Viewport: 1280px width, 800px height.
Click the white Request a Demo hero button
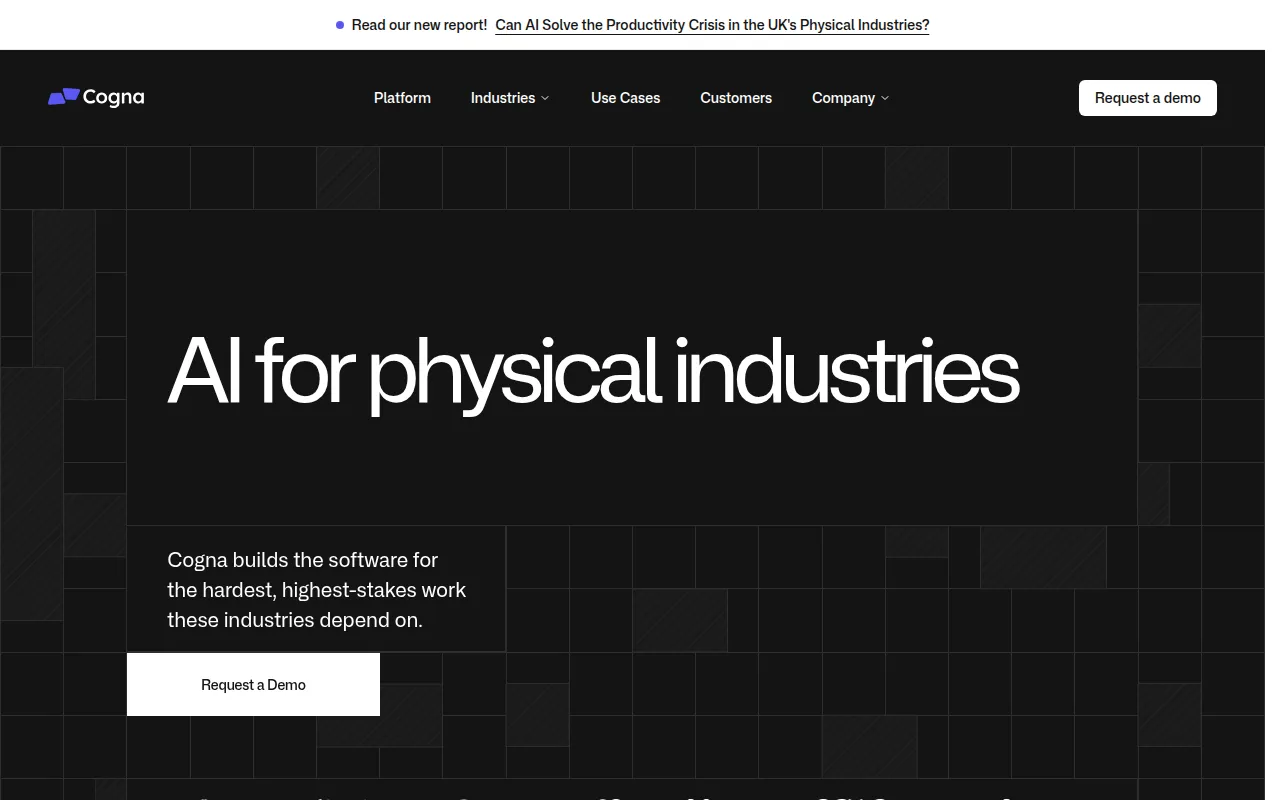253,684
